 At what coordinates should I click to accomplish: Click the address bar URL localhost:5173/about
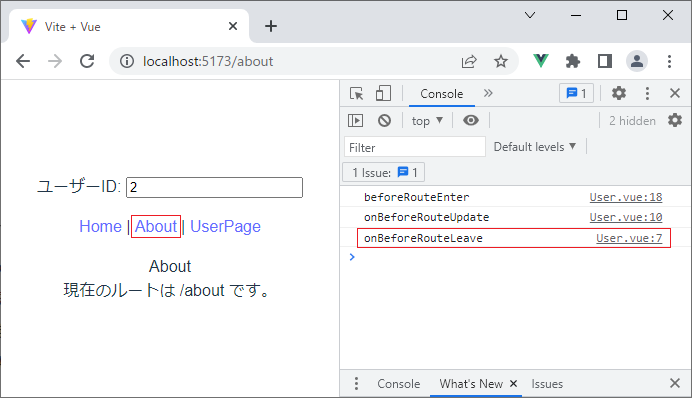(208, 61)
